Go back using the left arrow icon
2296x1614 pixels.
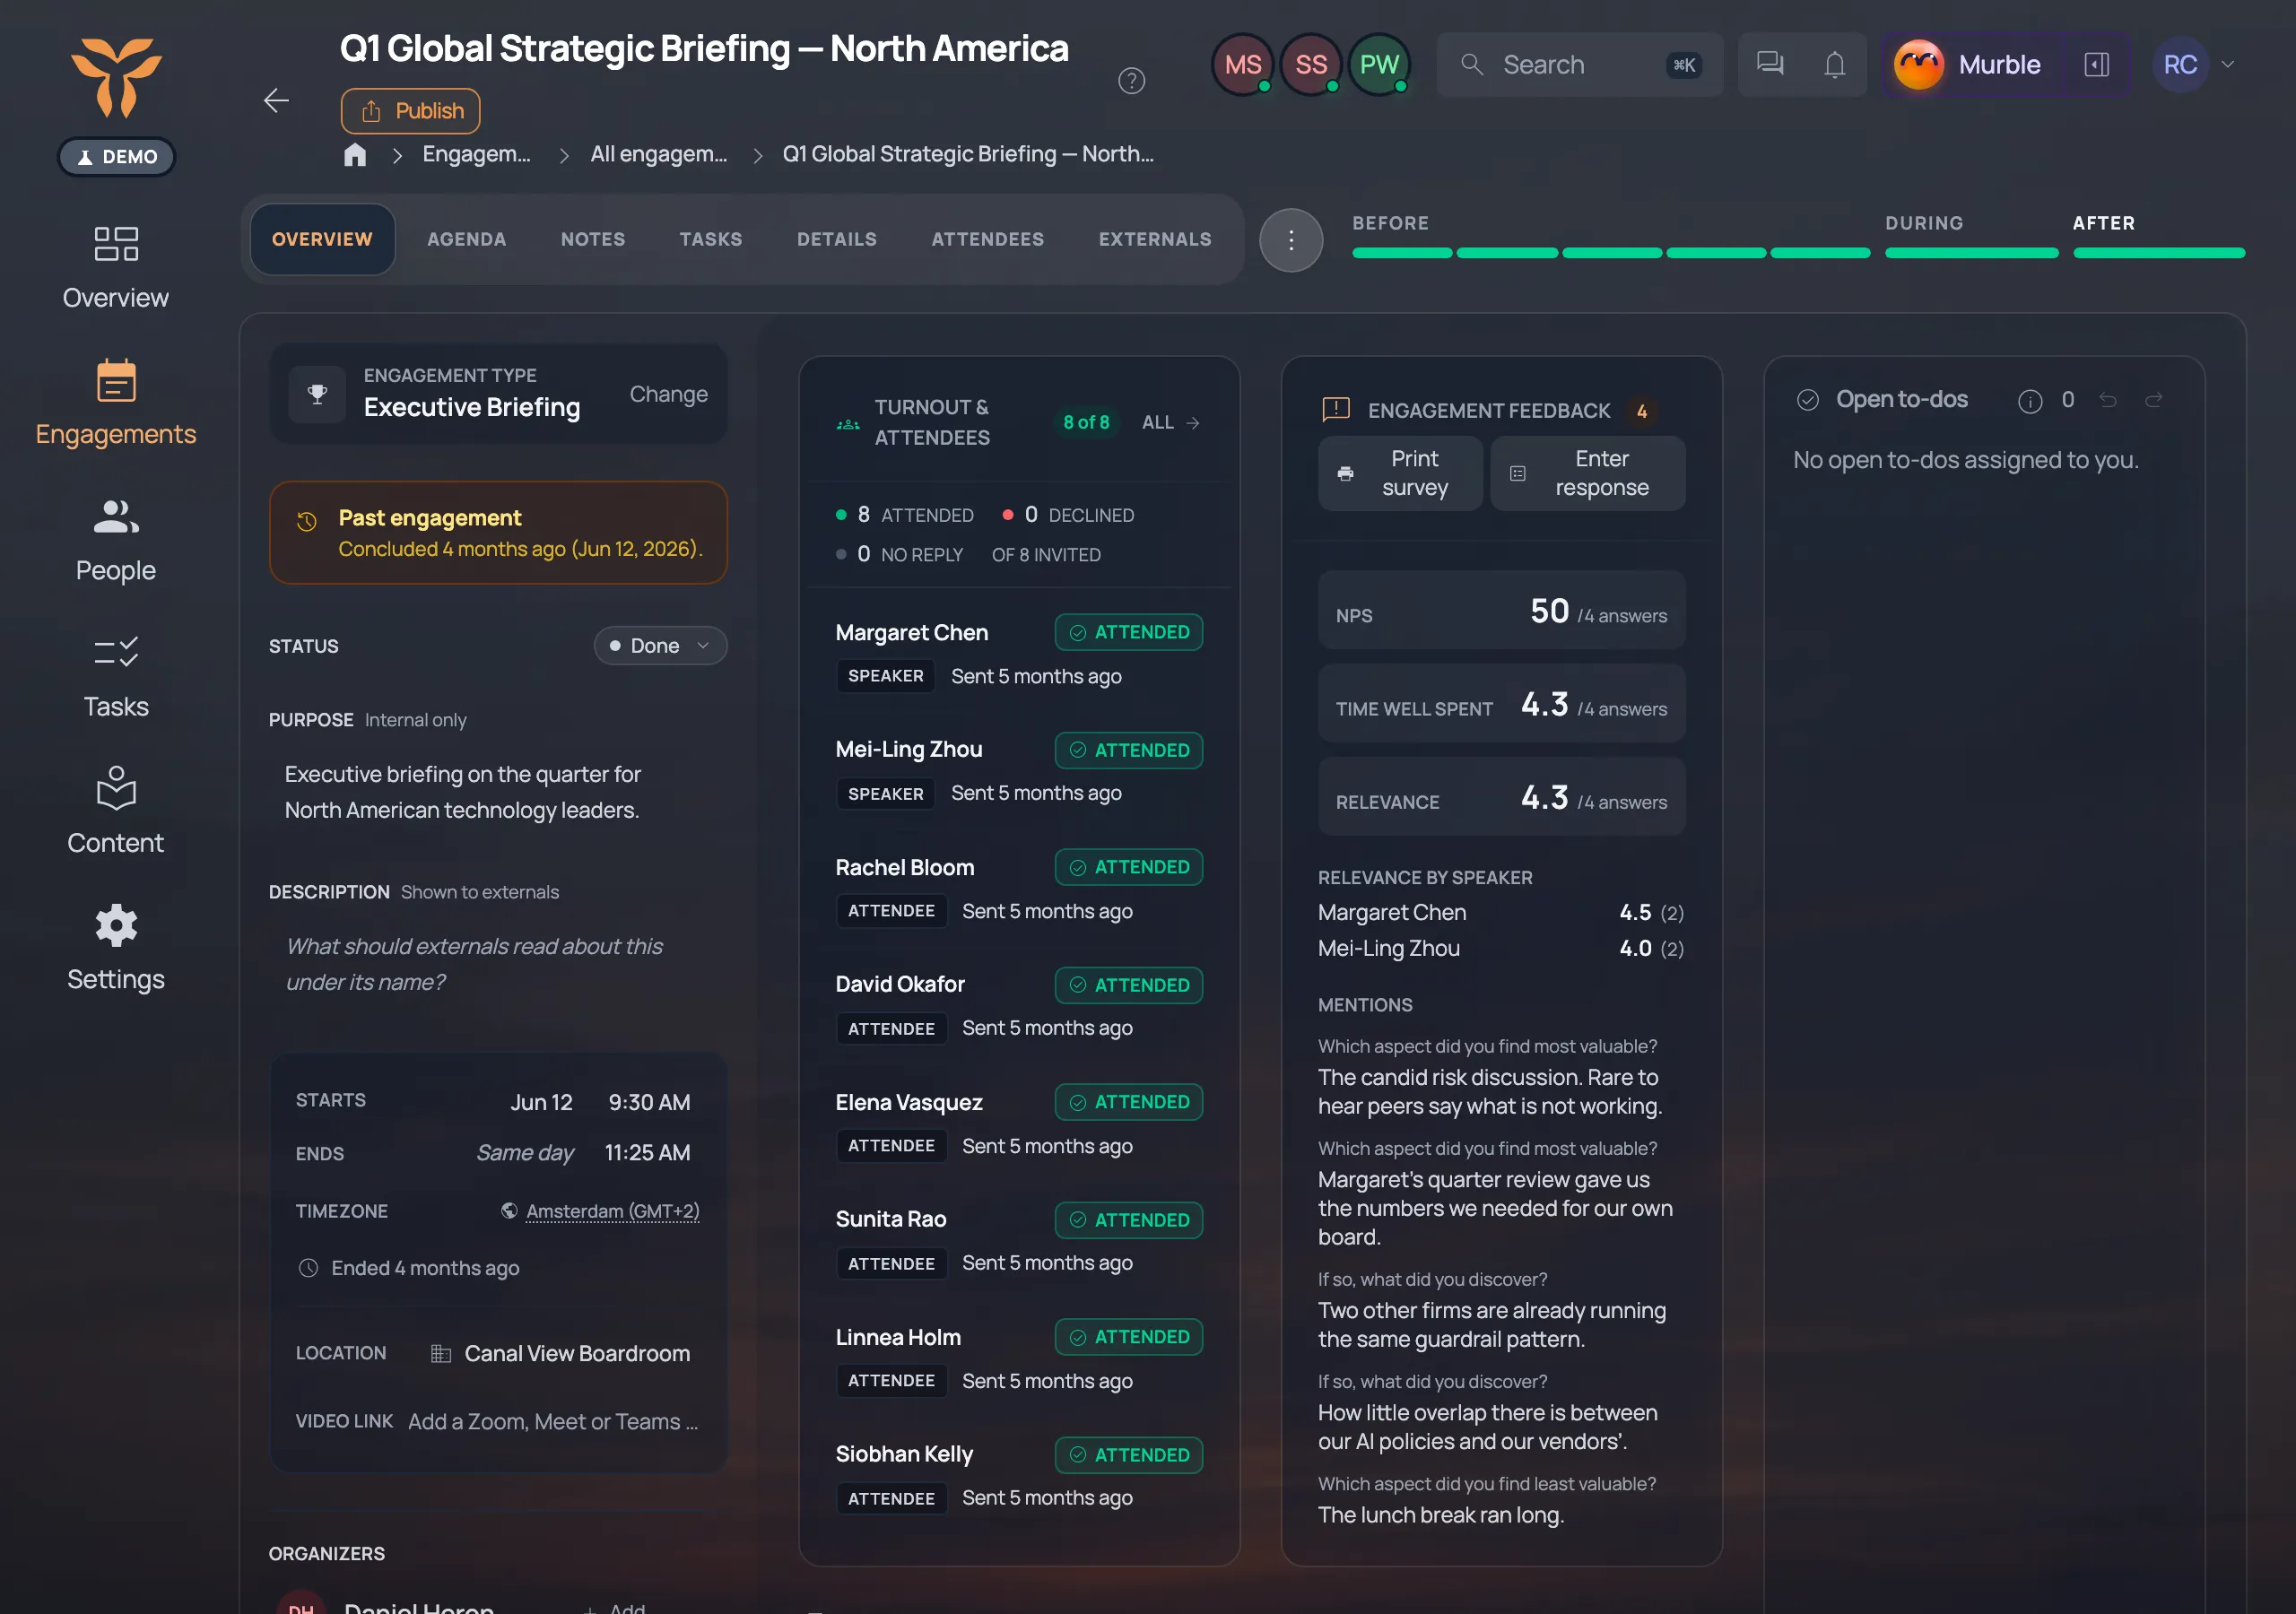click(276, 100)
